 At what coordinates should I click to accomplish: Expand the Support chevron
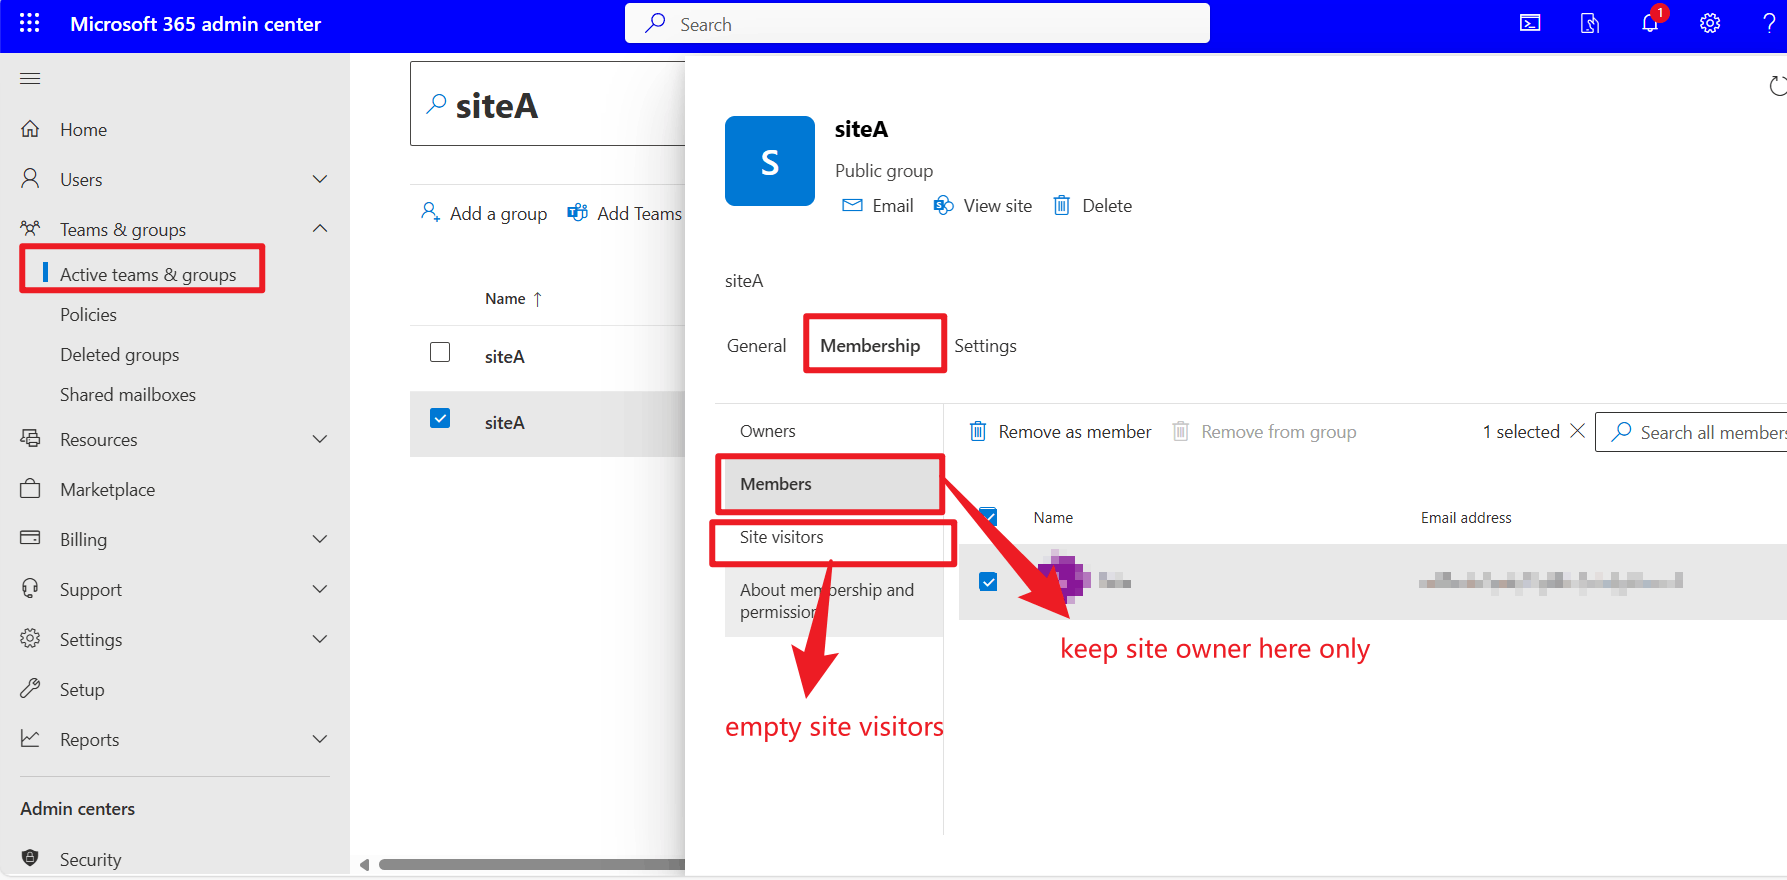point(320,589)
